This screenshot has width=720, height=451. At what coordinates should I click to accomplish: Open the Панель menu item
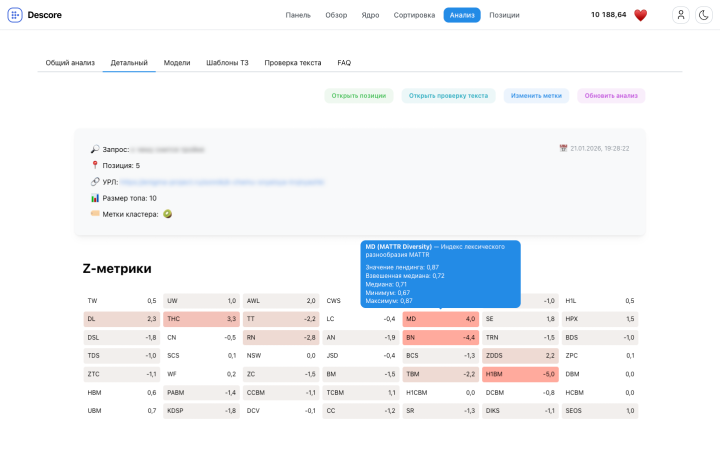coord(298,15)
